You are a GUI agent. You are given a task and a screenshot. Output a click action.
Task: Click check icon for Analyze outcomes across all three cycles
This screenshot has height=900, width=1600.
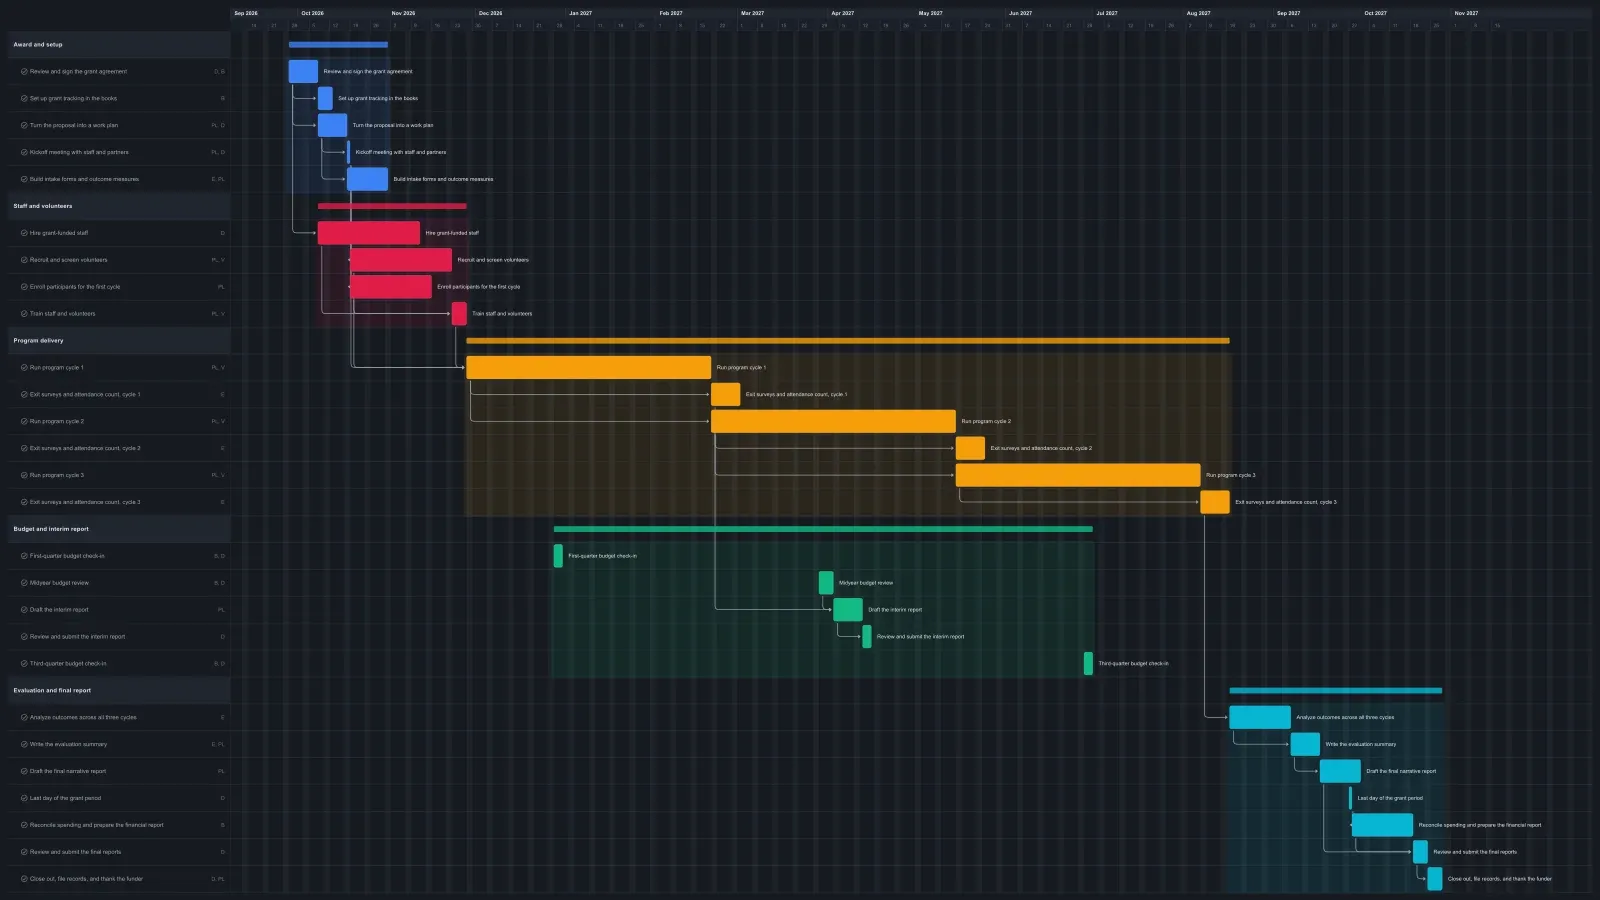24,718
